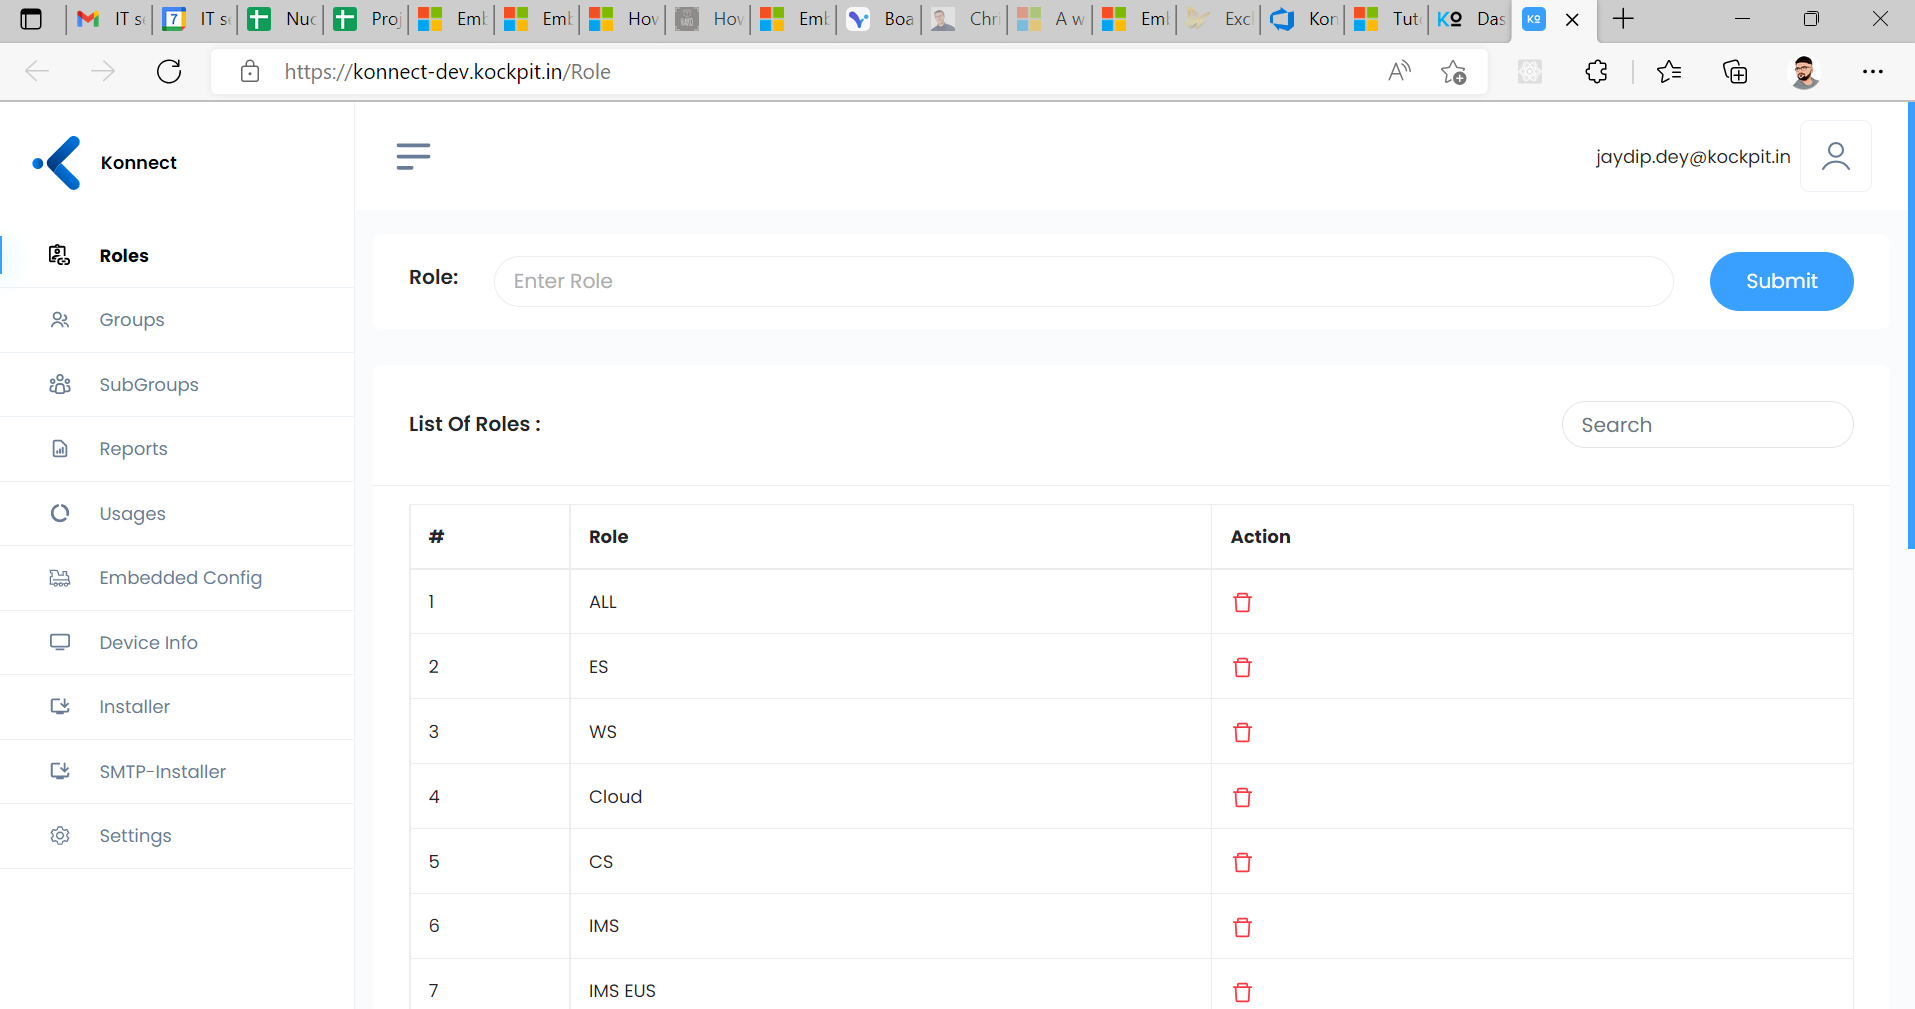The height and width of the screenshot is (1009, 1915).
Task: Delete the ALL role
Action: click(x=1242, y=602)
